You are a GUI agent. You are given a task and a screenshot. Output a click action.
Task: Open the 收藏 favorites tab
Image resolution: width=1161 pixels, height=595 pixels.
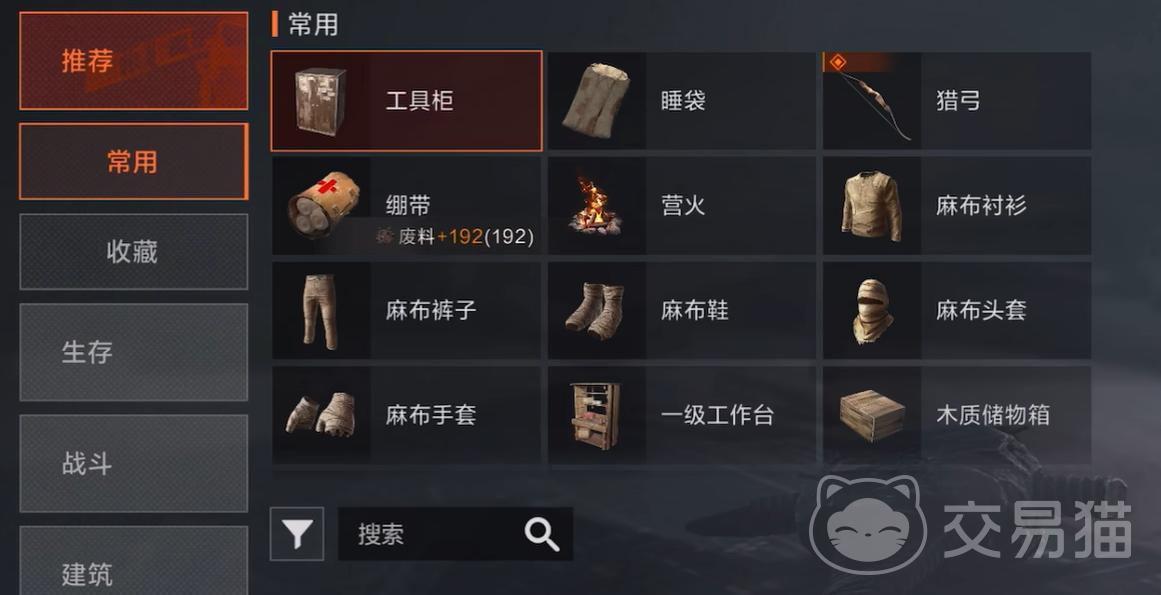(133, 252)
